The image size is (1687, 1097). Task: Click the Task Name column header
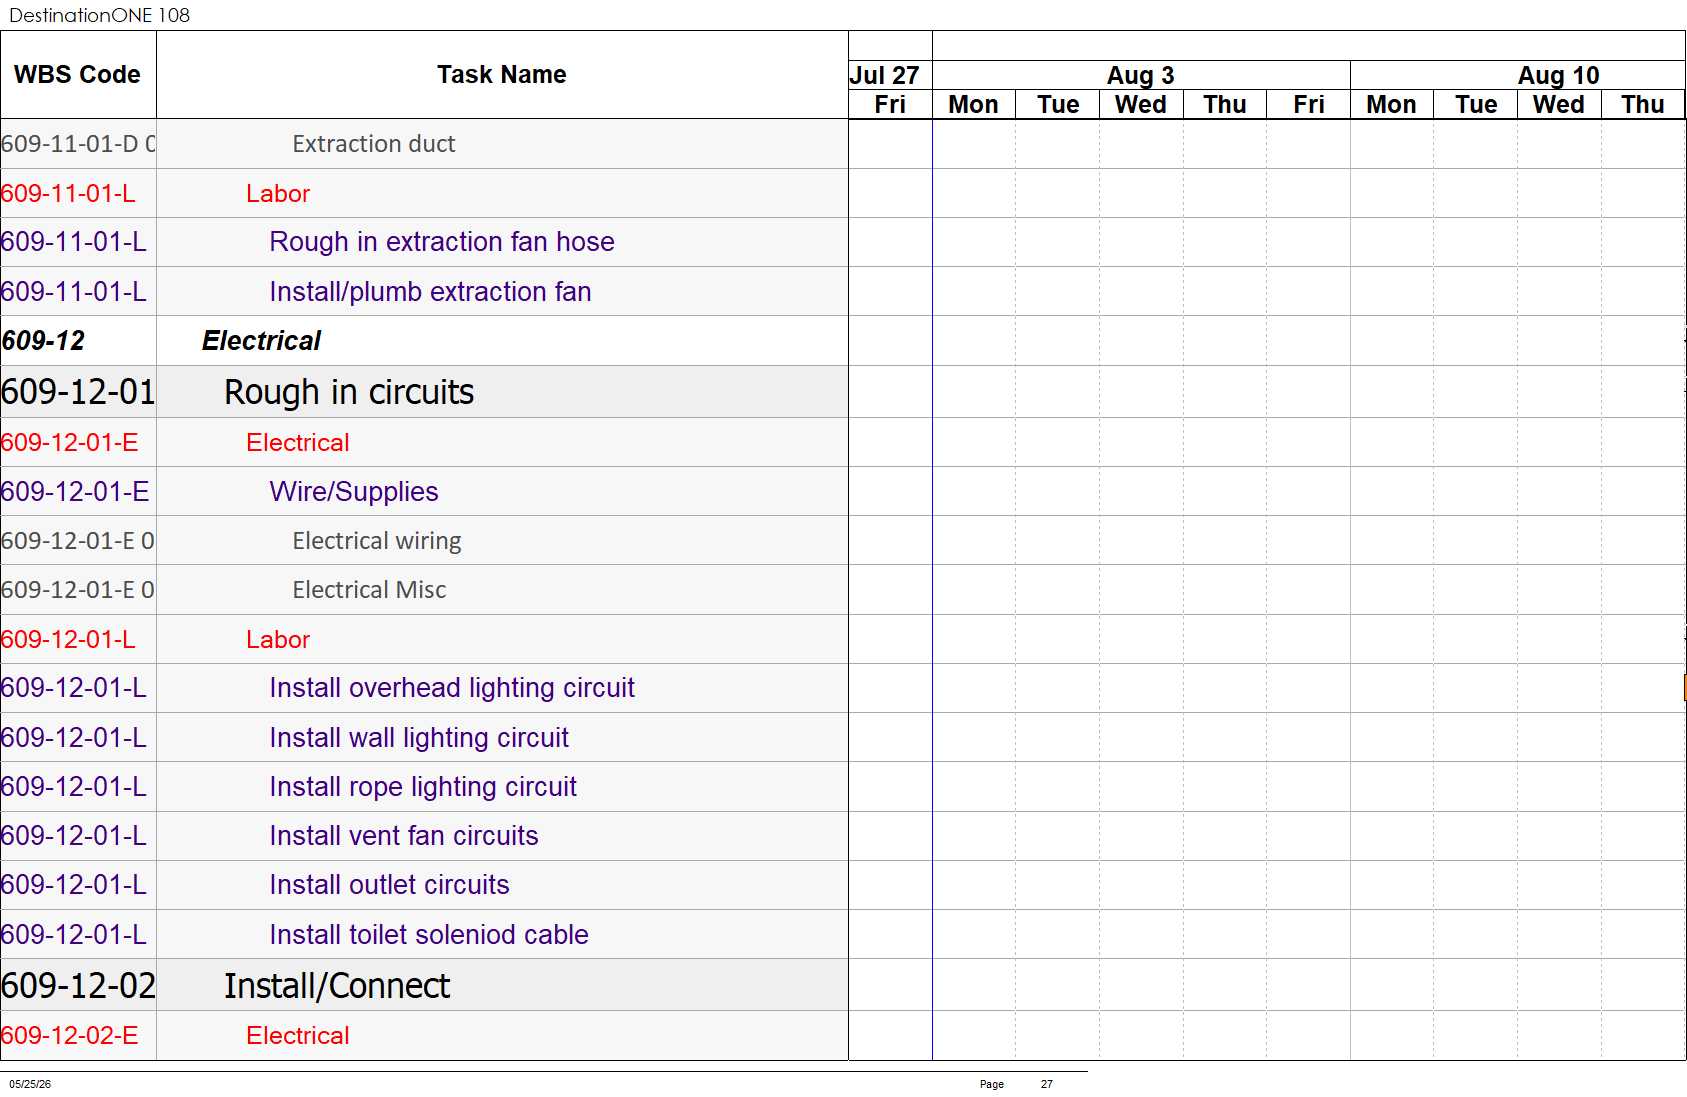501,75
